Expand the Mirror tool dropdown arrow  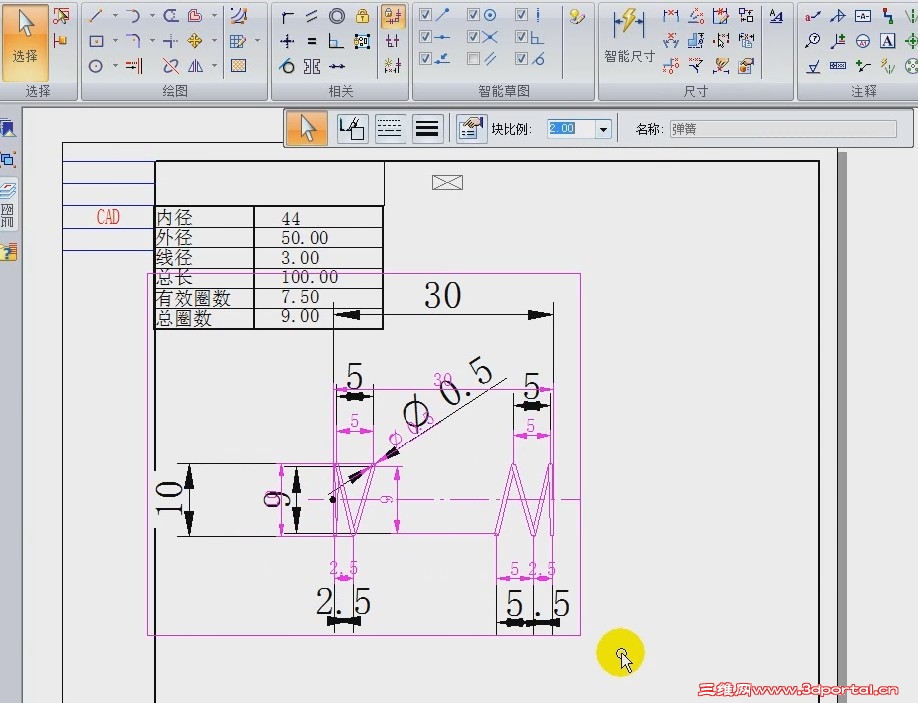point(214,66)
